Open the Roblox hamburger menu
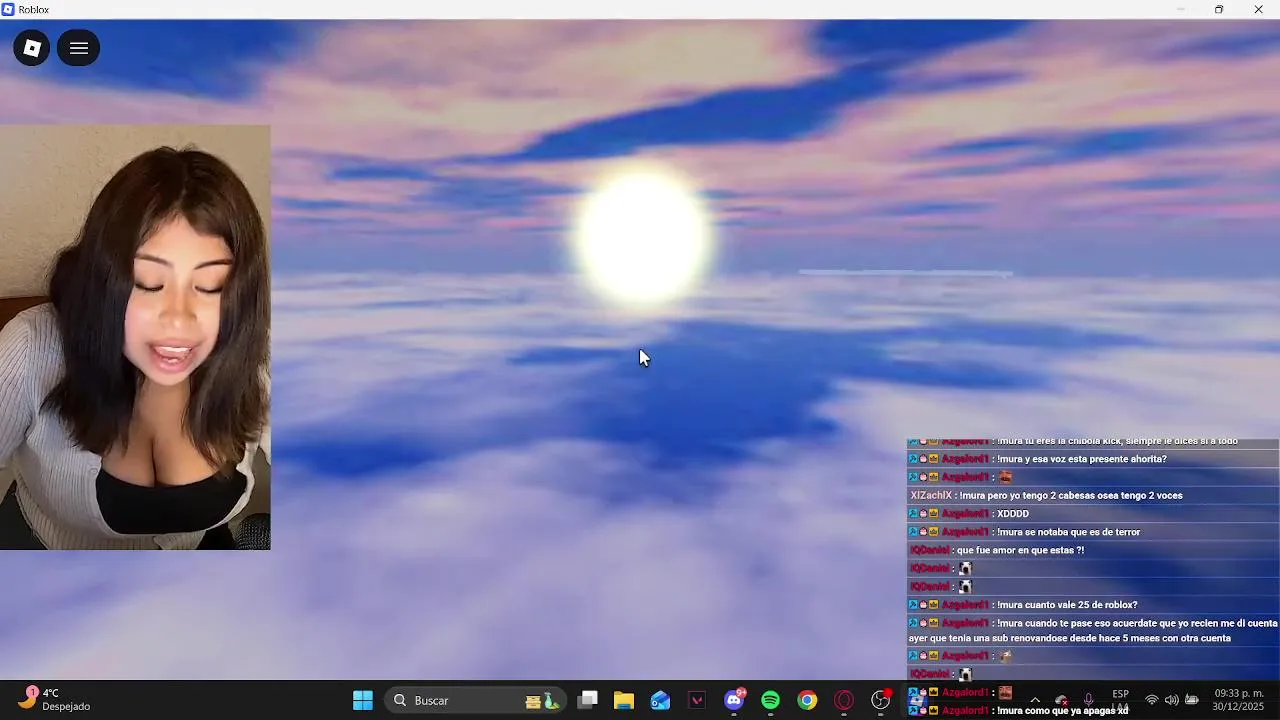Viewport: 1280px width, 720px height. click(x=78, y=48)
